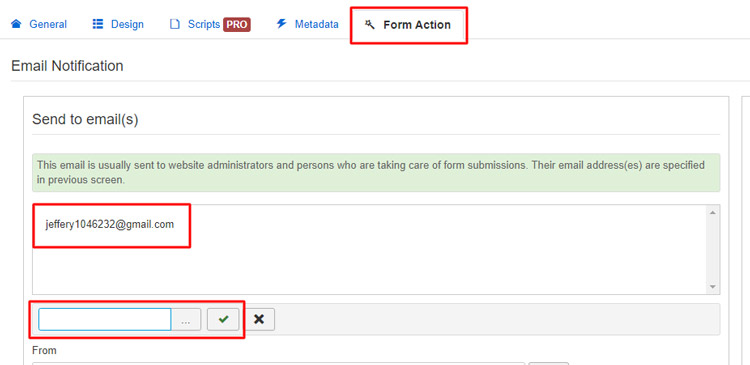Click the Send to email(s) heading
The height and width of the screenshot is (365, 750).
pyautogui.click(x=85, y=120)
